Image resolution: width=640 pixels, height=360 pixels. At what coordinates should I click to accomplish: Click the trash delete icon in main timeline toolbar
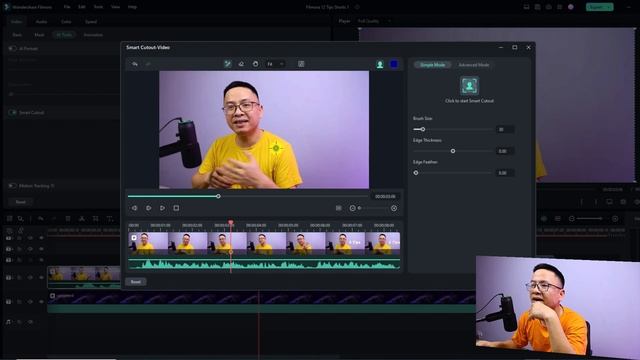[x=68, y=219]
